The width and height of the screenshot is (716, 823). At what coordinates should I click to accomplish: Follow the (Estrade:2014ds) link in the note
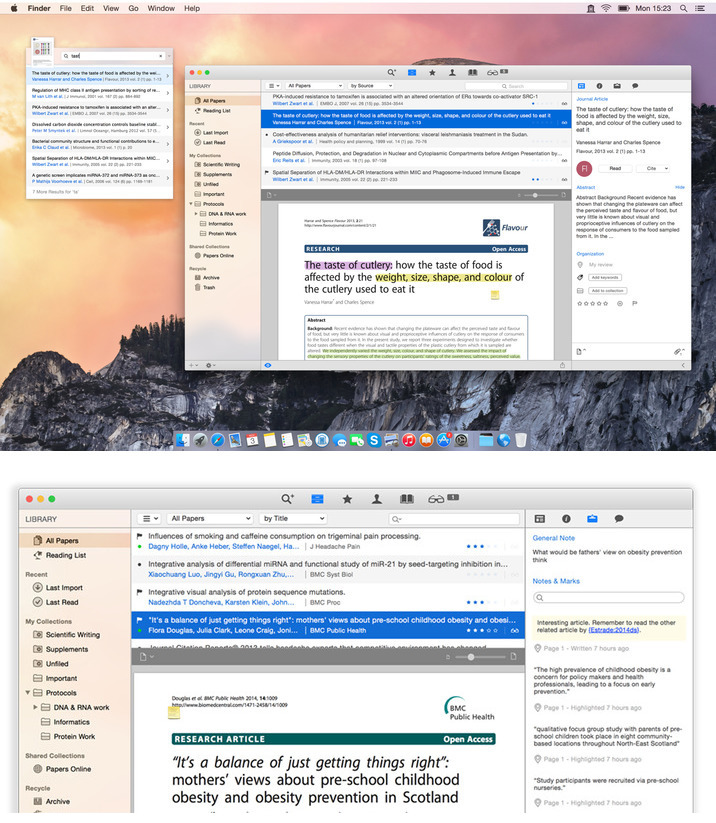tap(616, 631)
